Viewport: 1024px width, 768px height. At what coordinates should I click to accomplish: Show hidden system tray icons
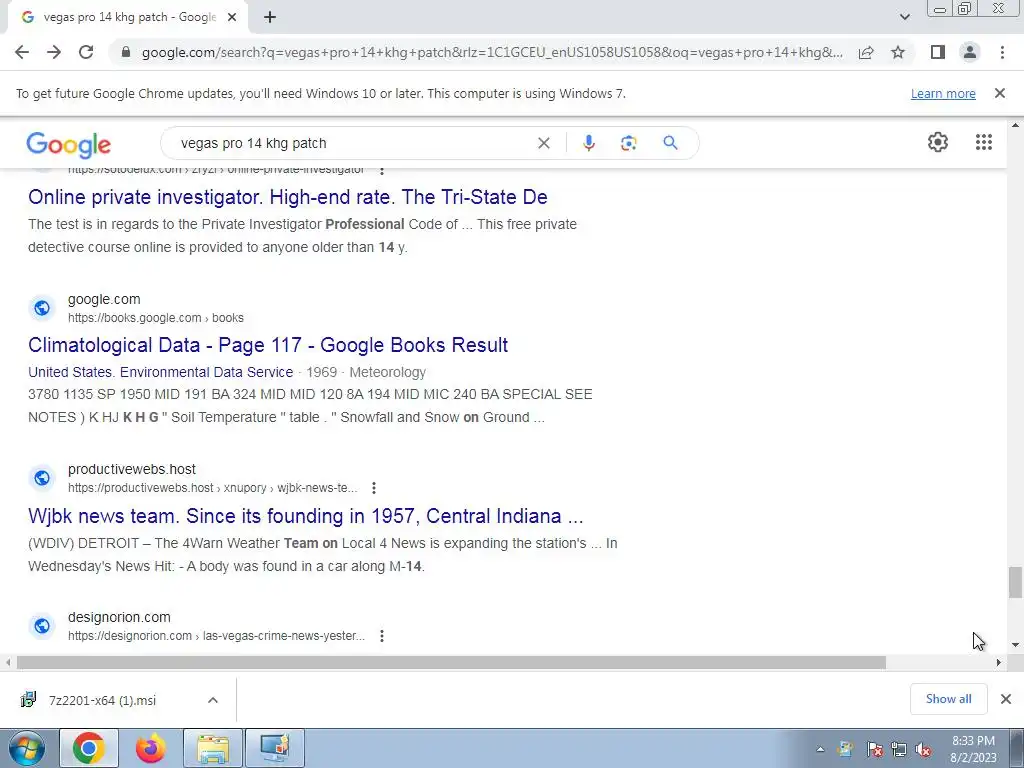click(820, 750)
